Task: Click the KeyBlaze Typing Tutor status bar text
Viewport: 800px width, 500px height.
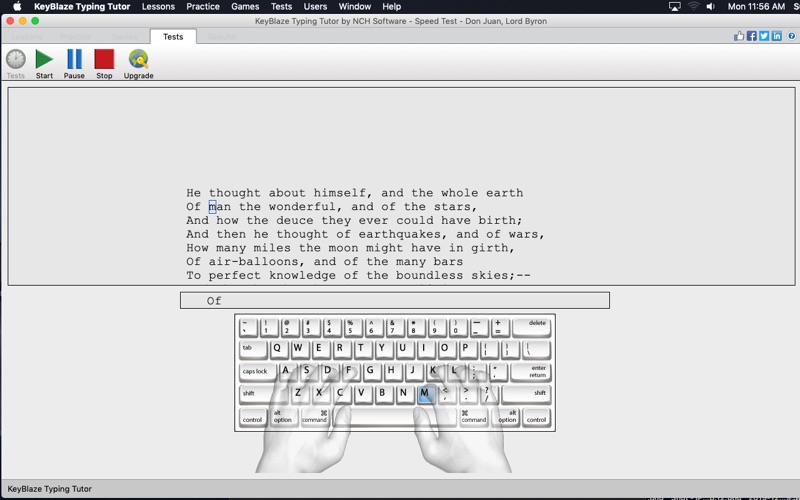Action: [x=49, y=489]
